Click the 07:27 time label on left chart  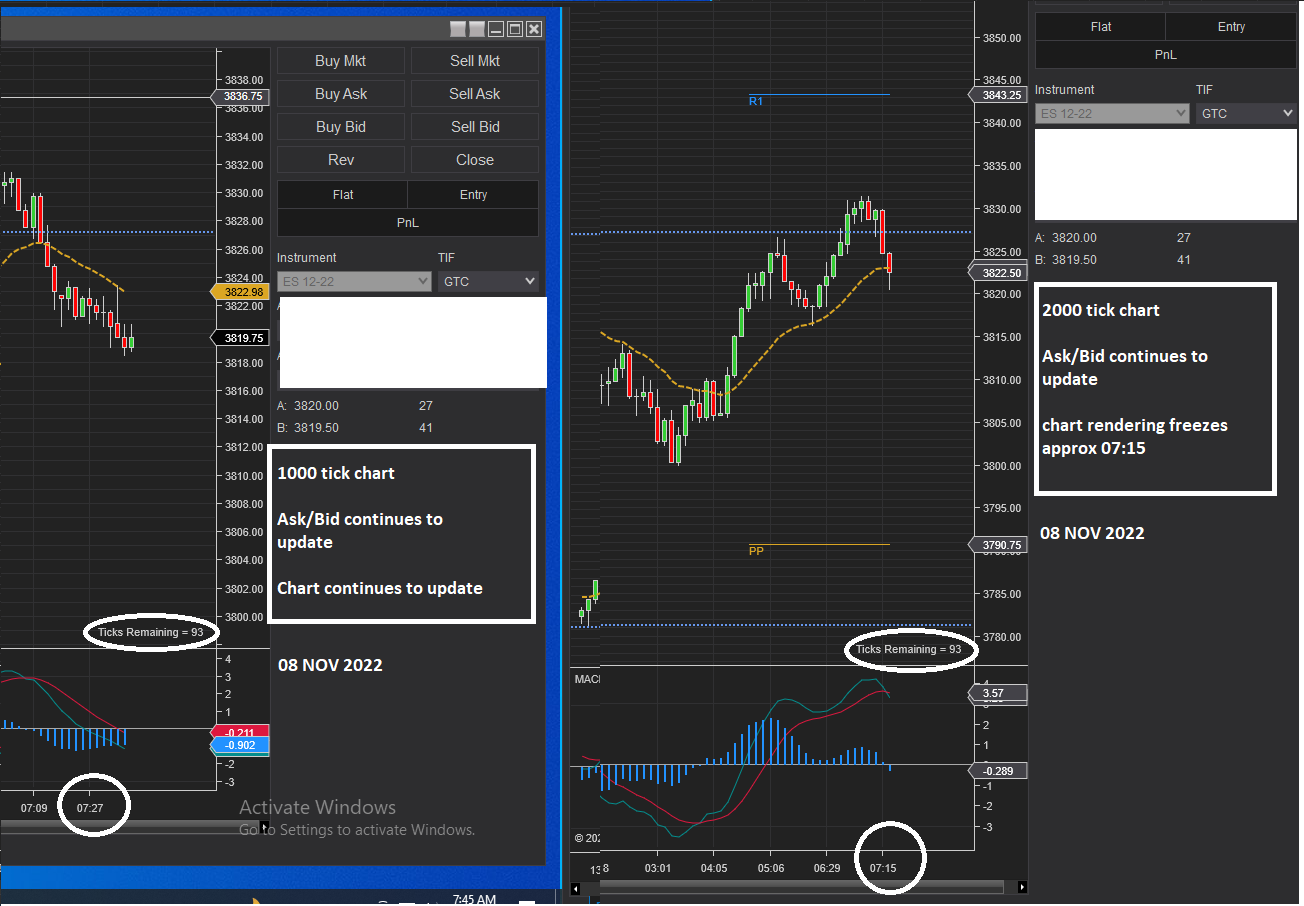(90, 806)
